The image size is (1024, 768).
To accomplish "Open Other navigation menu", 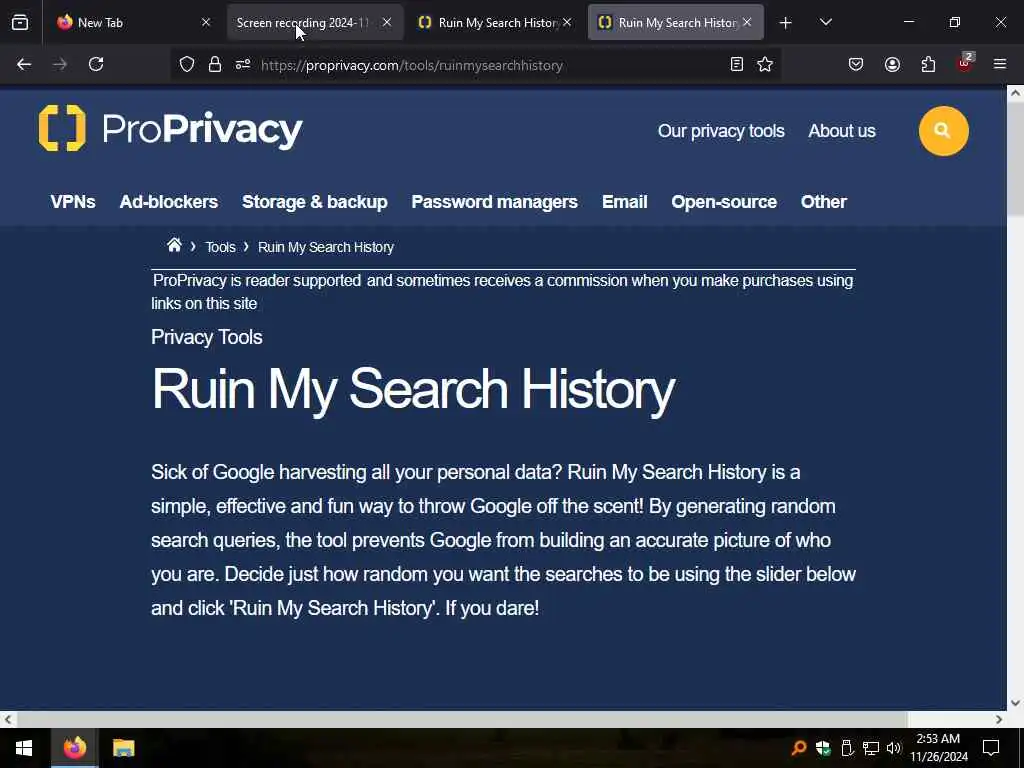I will tap(824, 202).
